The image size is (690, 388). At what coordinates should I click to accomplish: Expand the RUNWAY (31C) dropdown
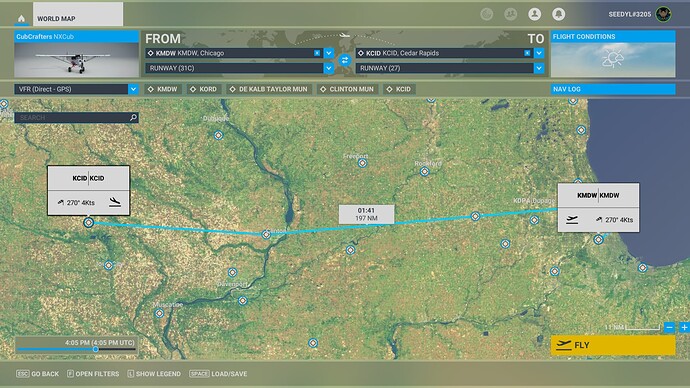[329, 68]
